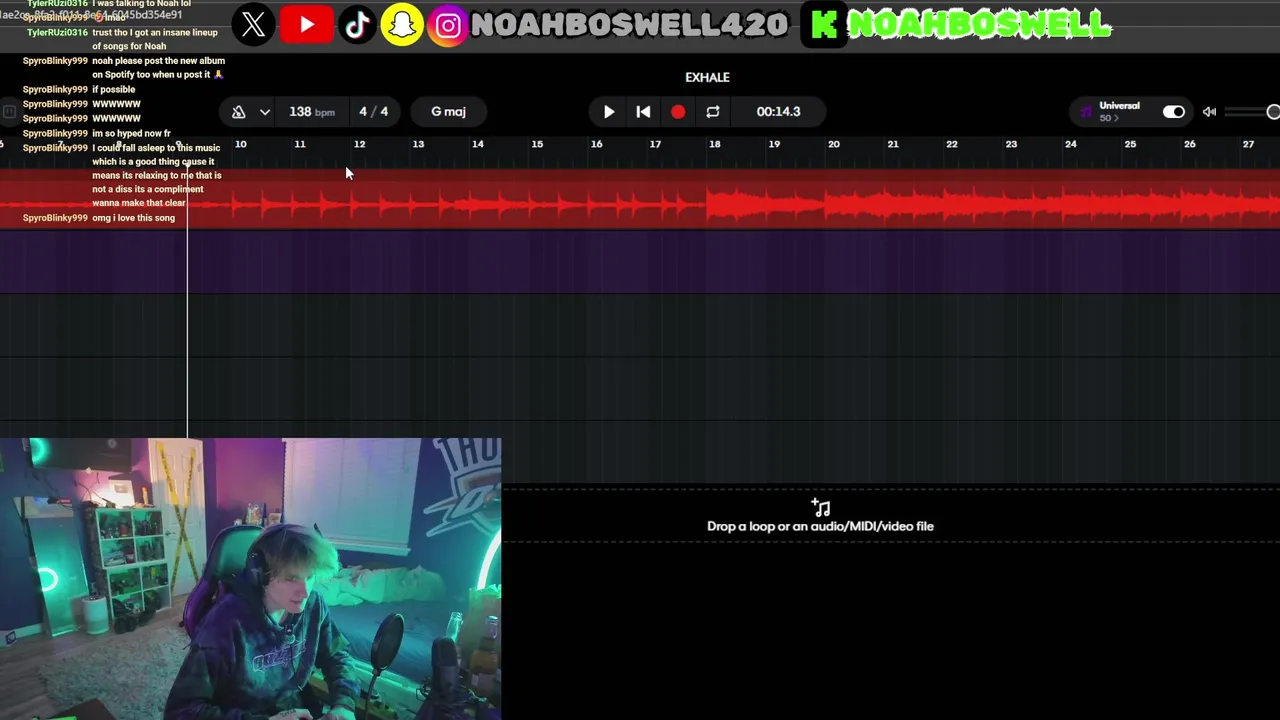The image size is (1280, 720).
Task: Click the speaker volume icon
Action: [1209, 112]
